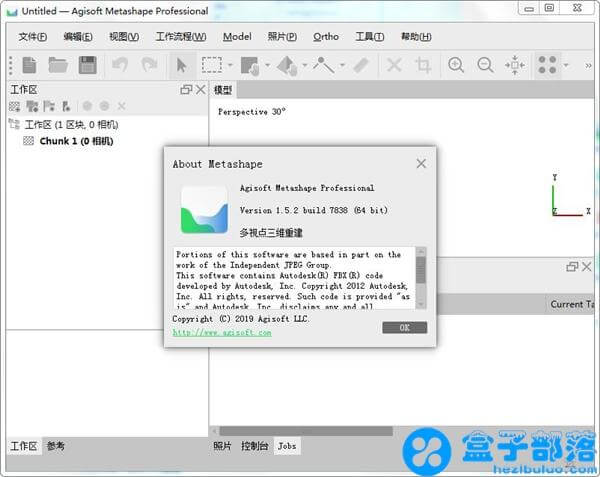Close the 工作区 panel
This screenshot has width=600, height=477.
[x=201, y=90]
